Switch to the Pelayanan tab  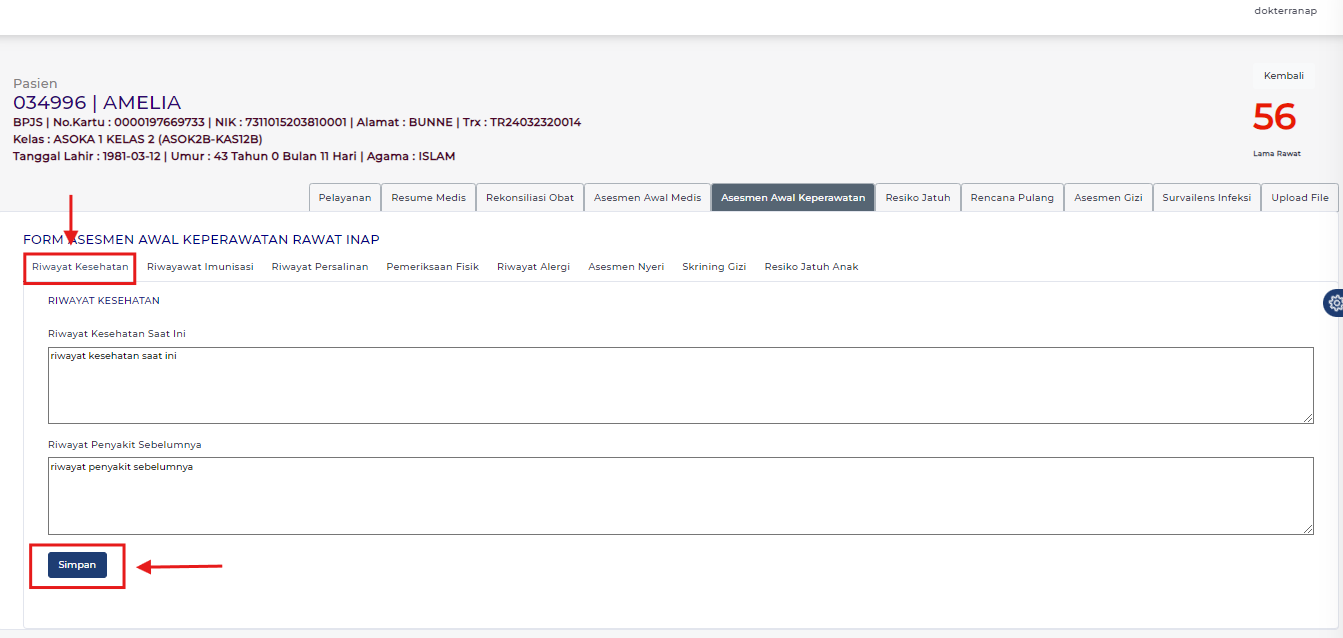point(344,197)
